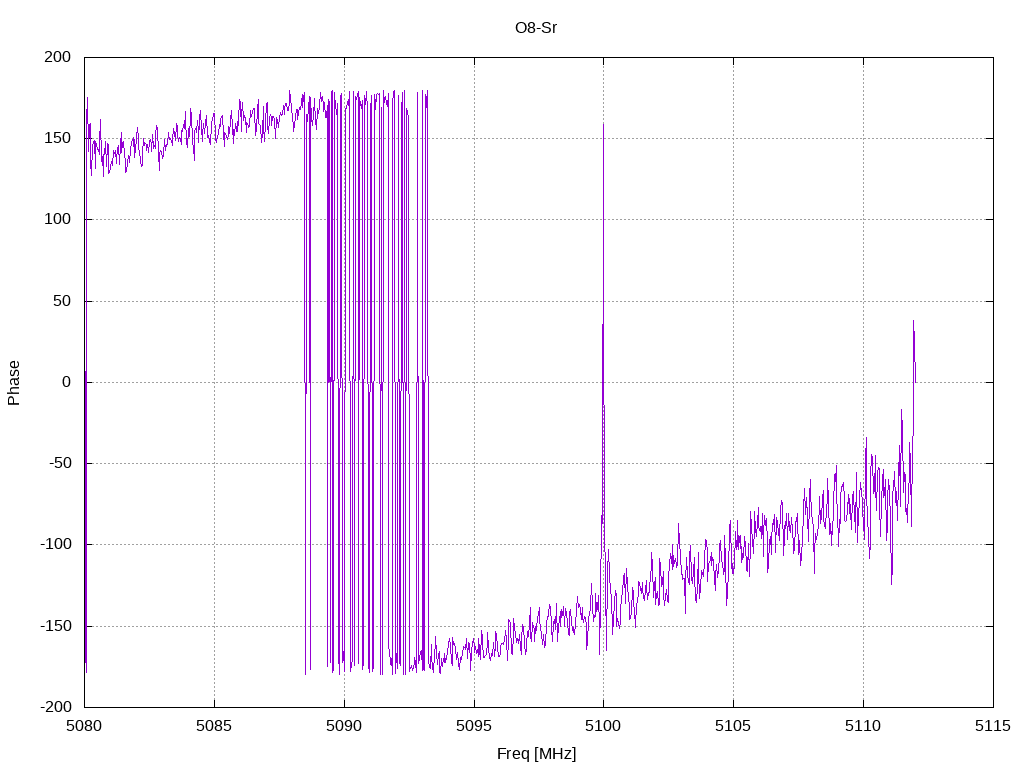Click the y-axis tick label -200

click(x=56, y=707)
